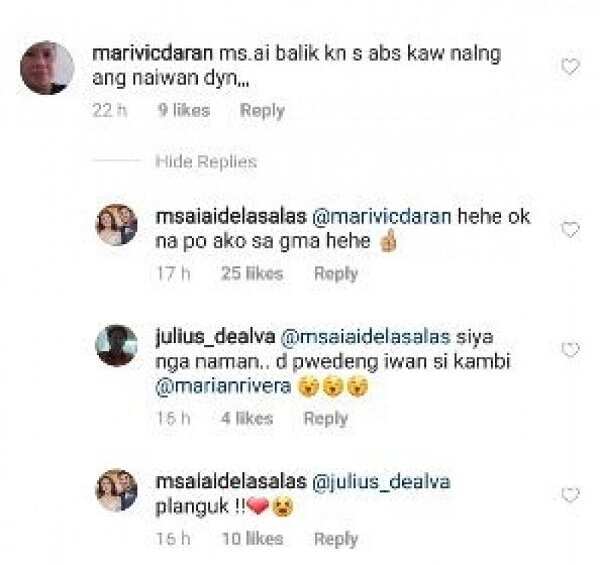Open julius_dealva's profile picture
600x565 pixels.
(x=116, y=345)
